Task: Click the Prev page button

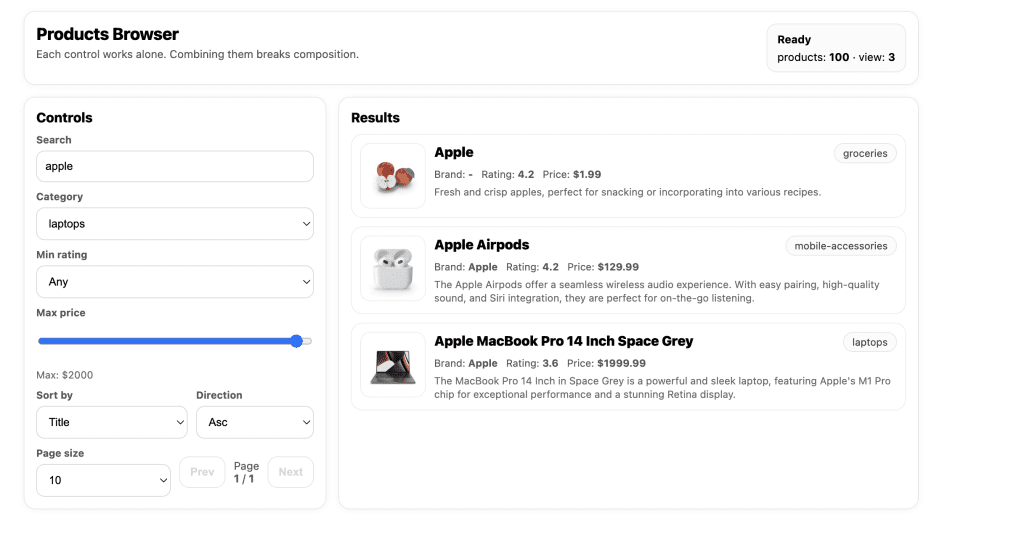Action: [202, 472]
